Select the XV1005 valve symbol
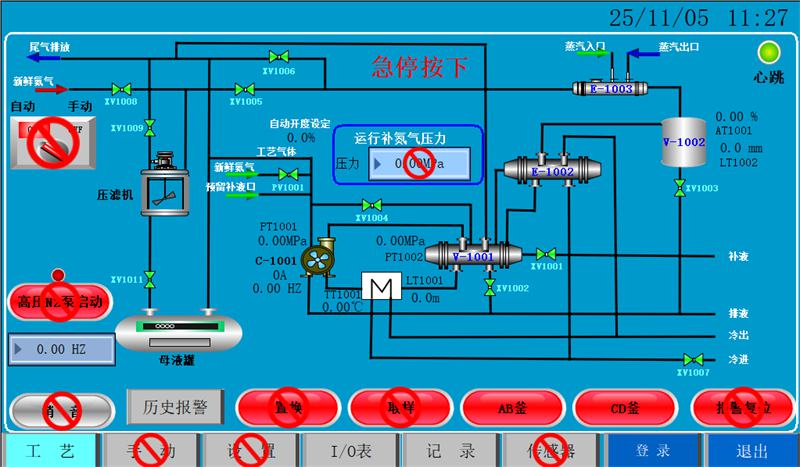Viewport: 800px width, 467px height. pyautogui.click(x=243, y=89)
